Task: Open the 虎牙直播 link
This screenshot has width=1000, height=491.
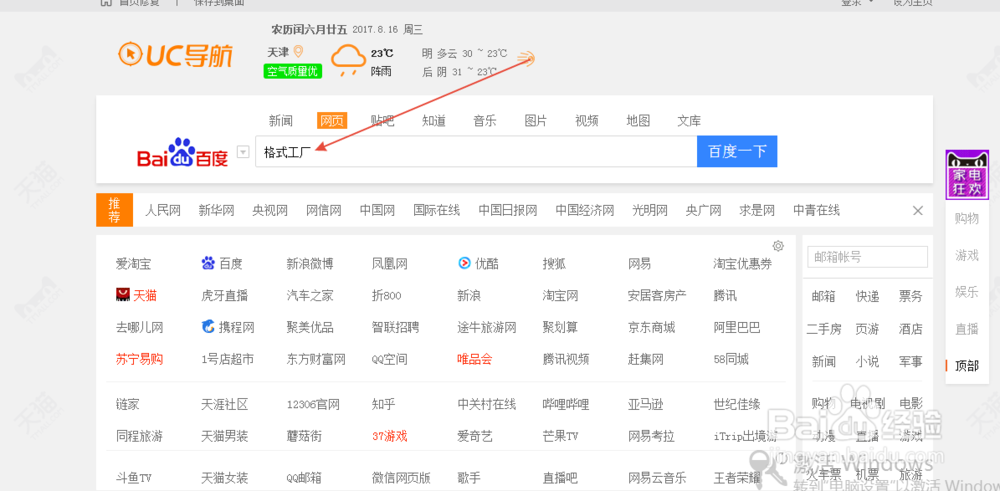Action: point(224,295)
